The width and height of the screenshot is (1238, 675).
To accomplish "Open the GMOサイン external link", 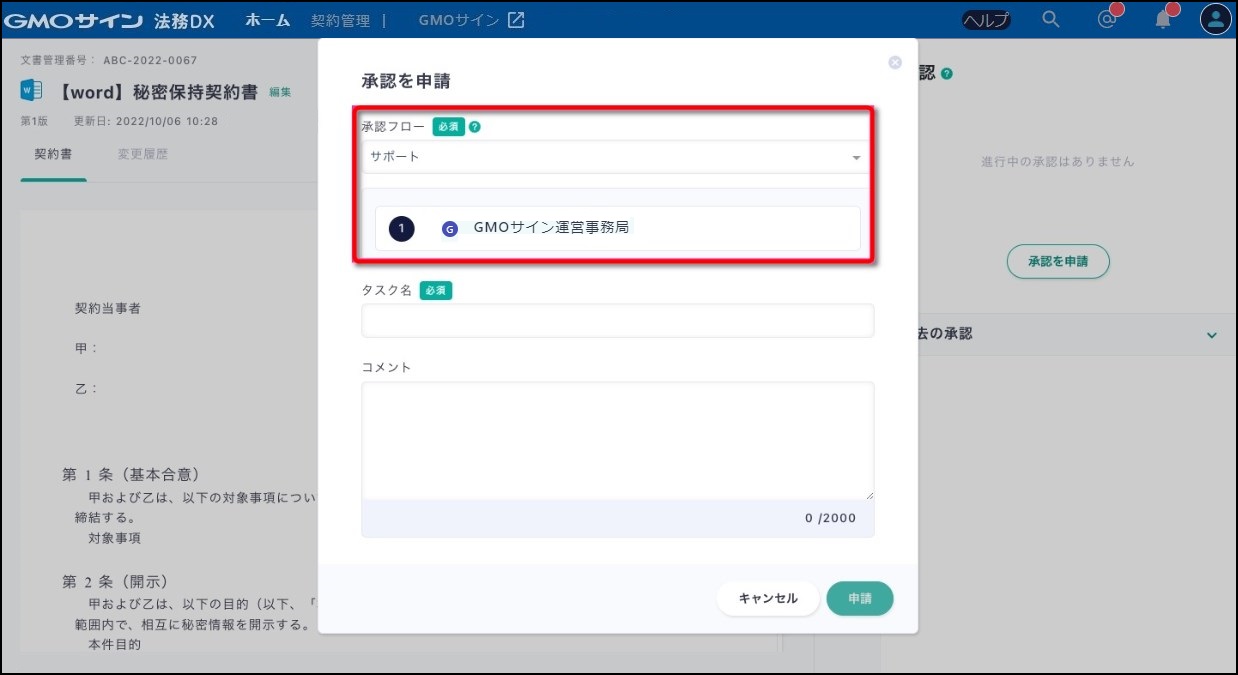I will tap(471, 20).
